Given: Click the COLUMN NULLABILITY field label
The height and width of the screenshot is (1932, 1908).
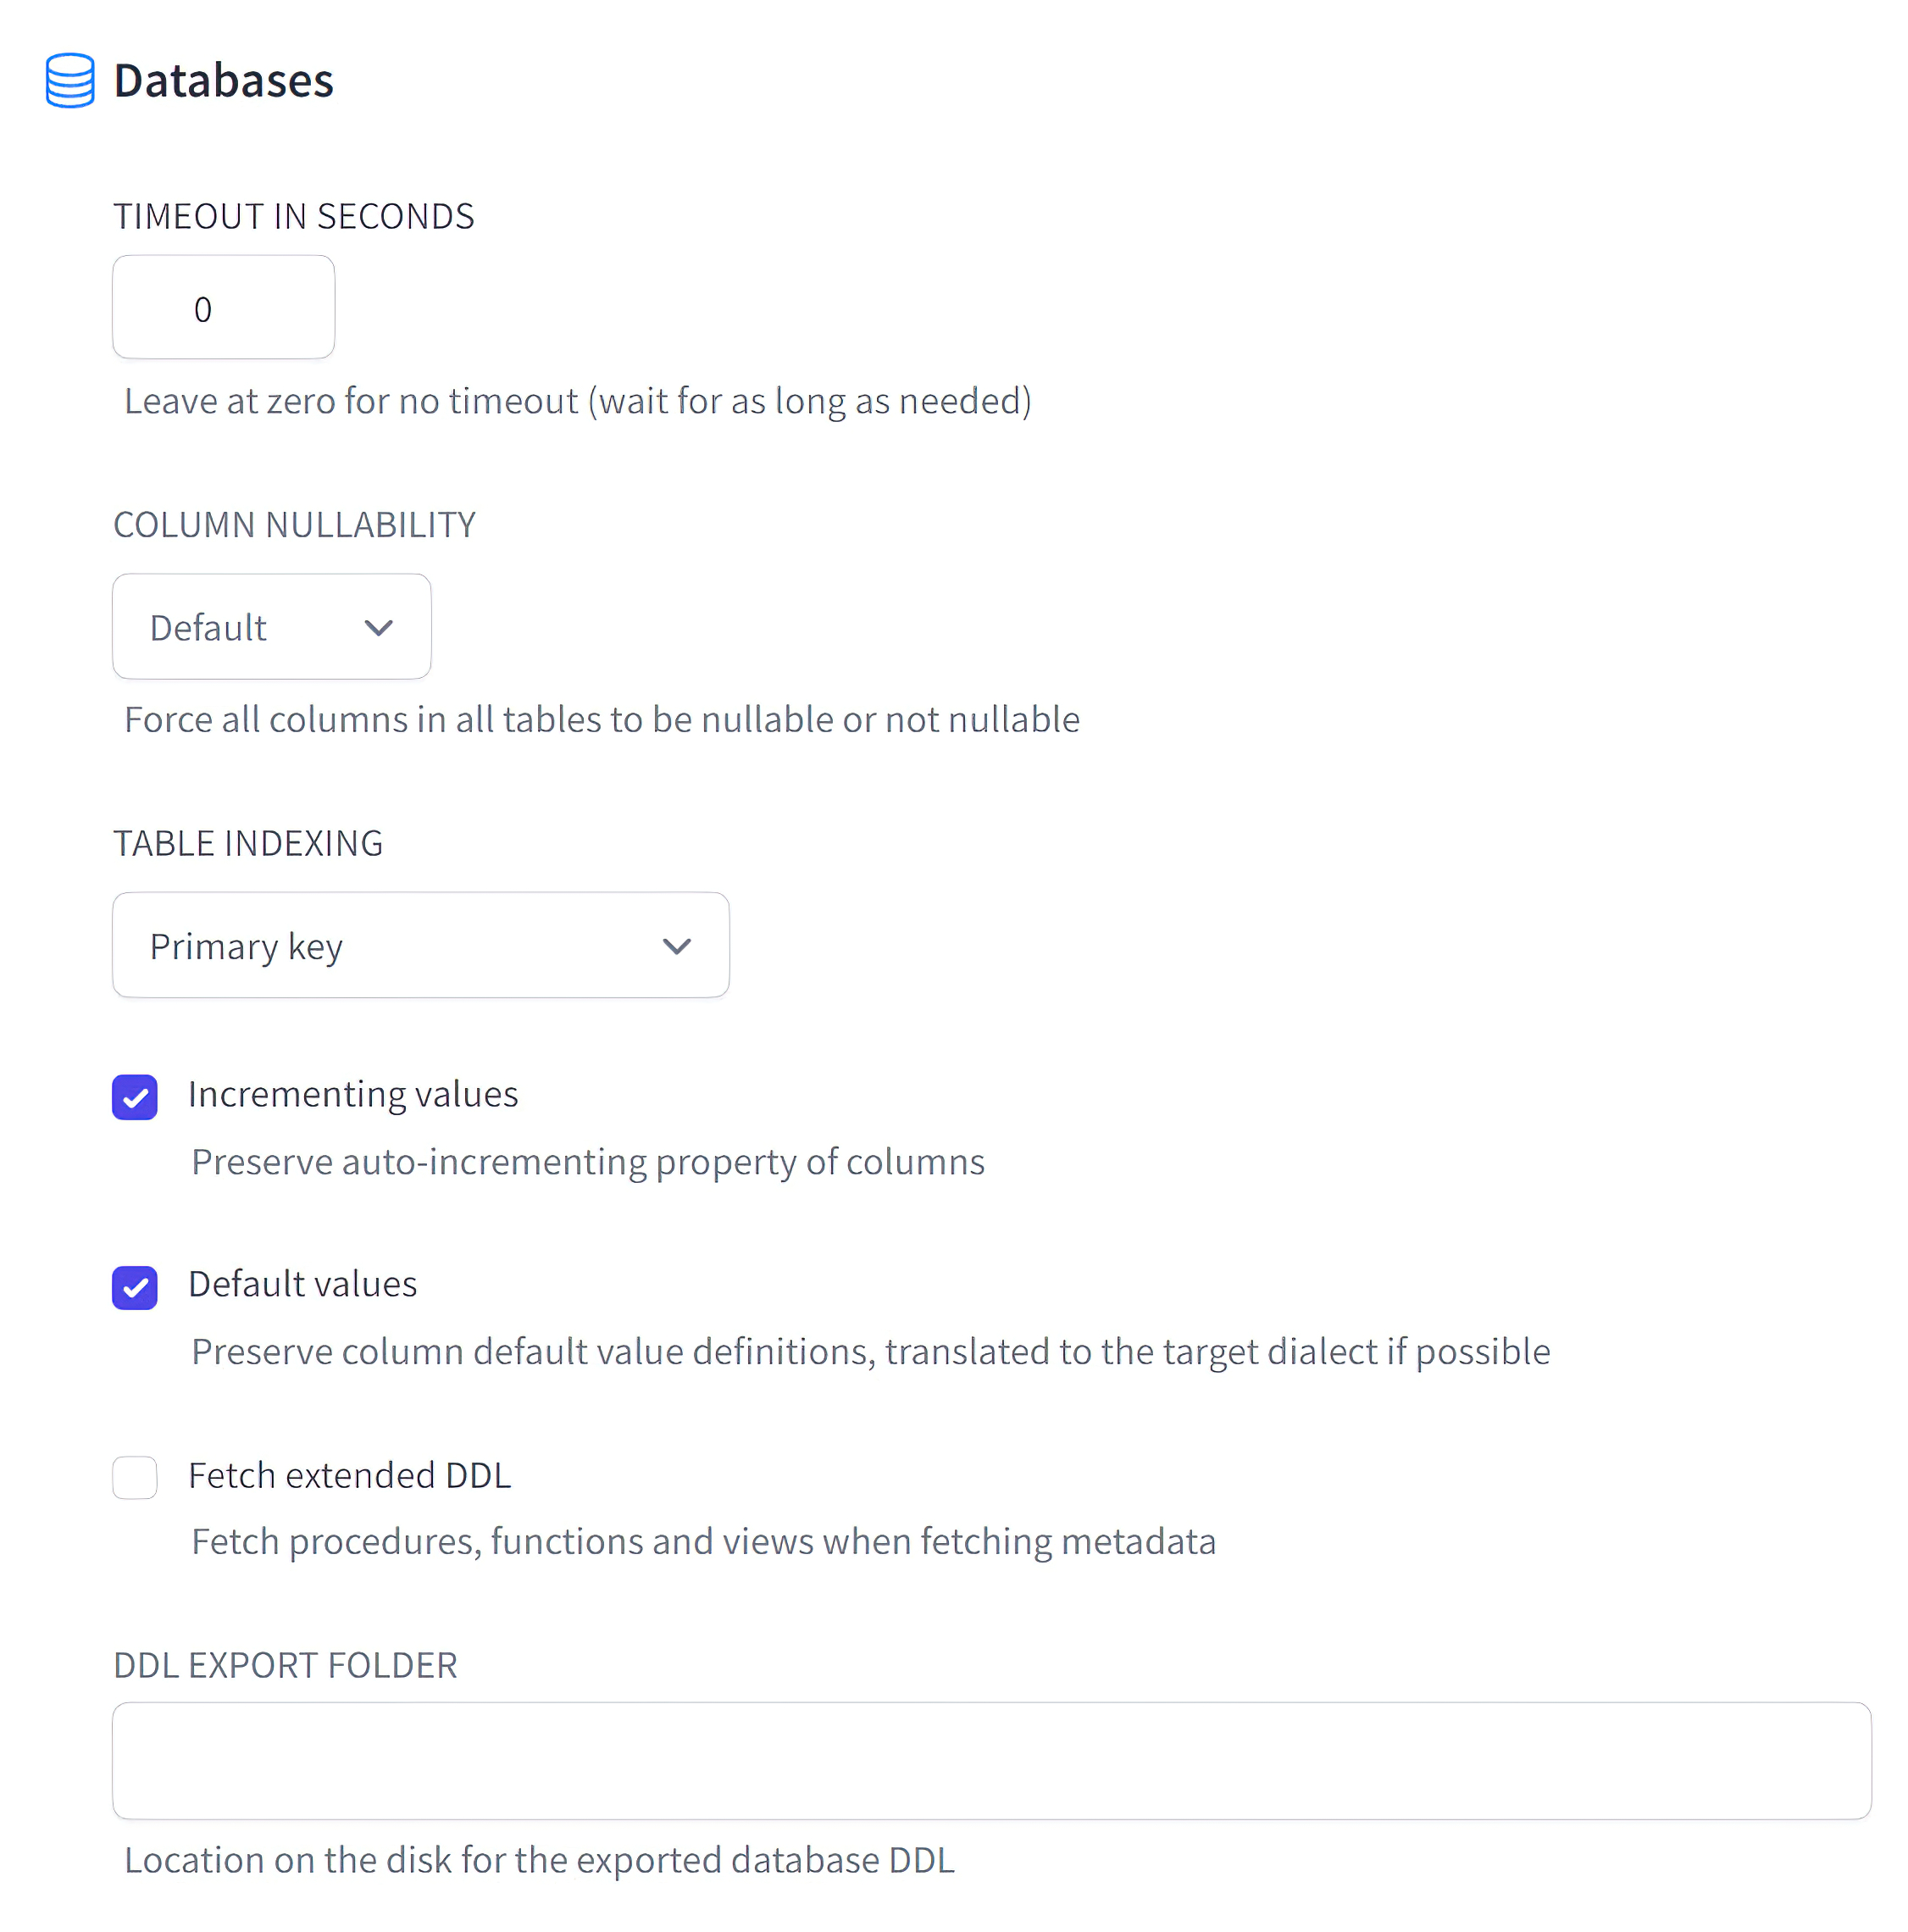Looking at the screenshot, I should tap(294, 525).
